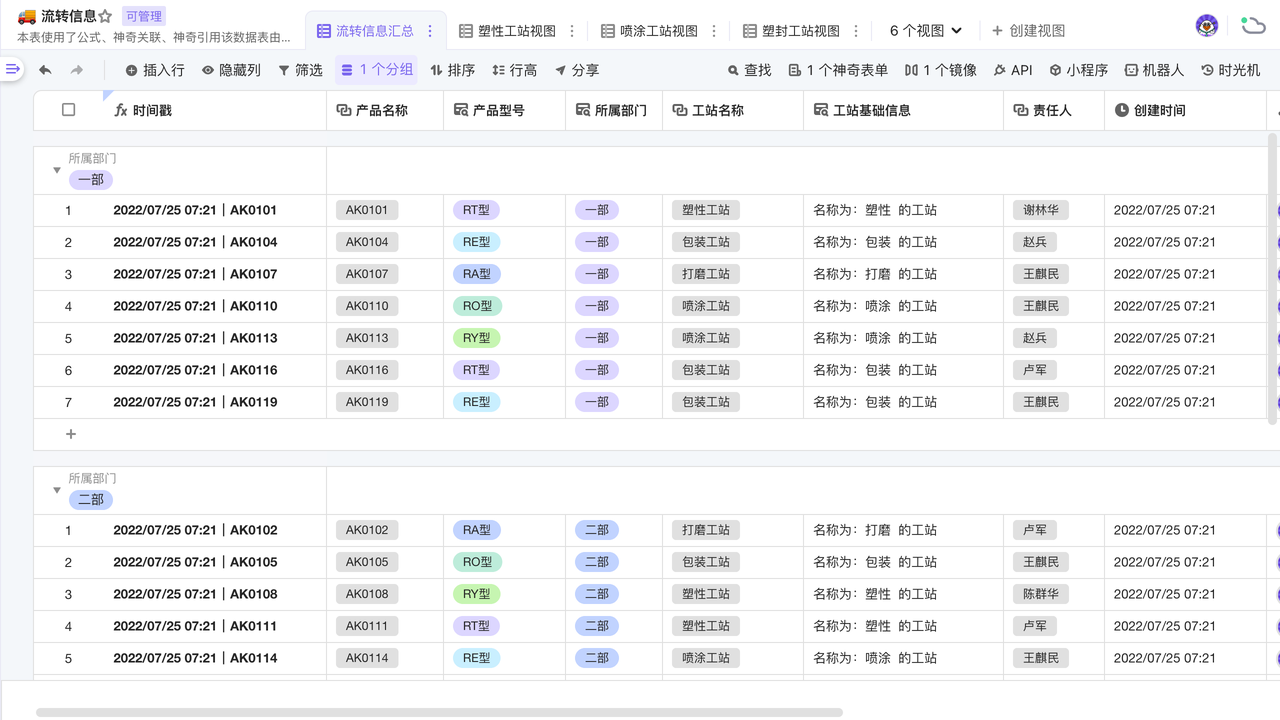Open the 查找 search tool
The height and width of the screenshot is (720, 1280).
[x=750, y=70]
